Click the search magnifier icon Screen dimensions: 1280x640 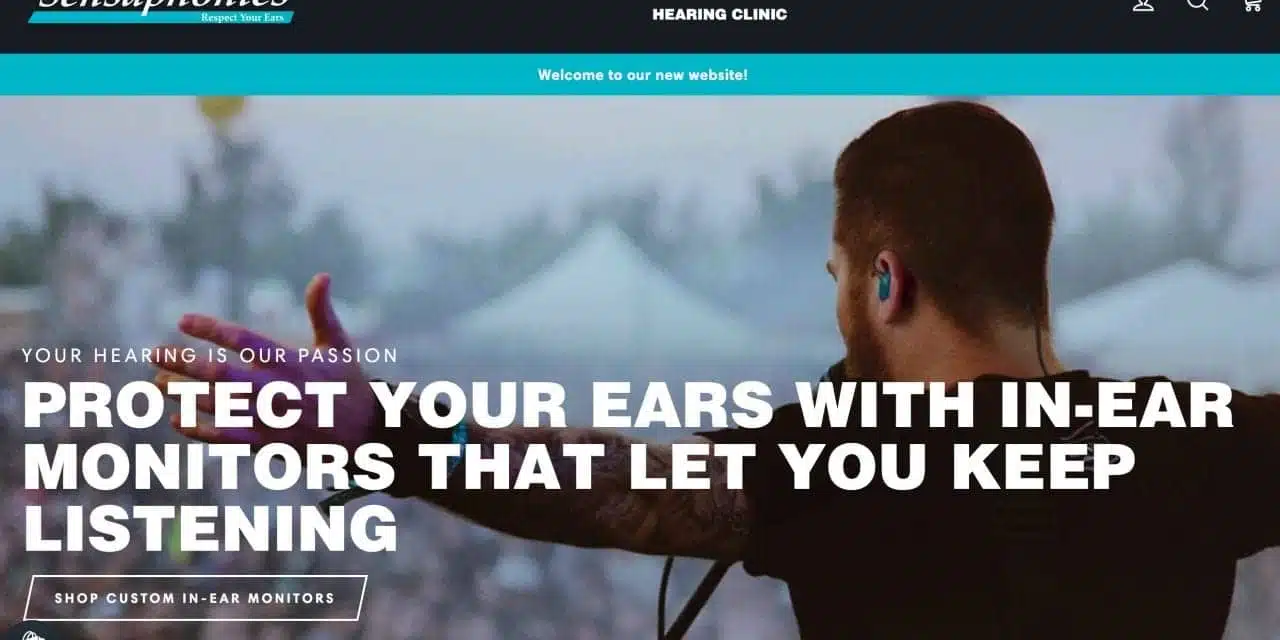pyautogui.click(x=1197, y=4)
